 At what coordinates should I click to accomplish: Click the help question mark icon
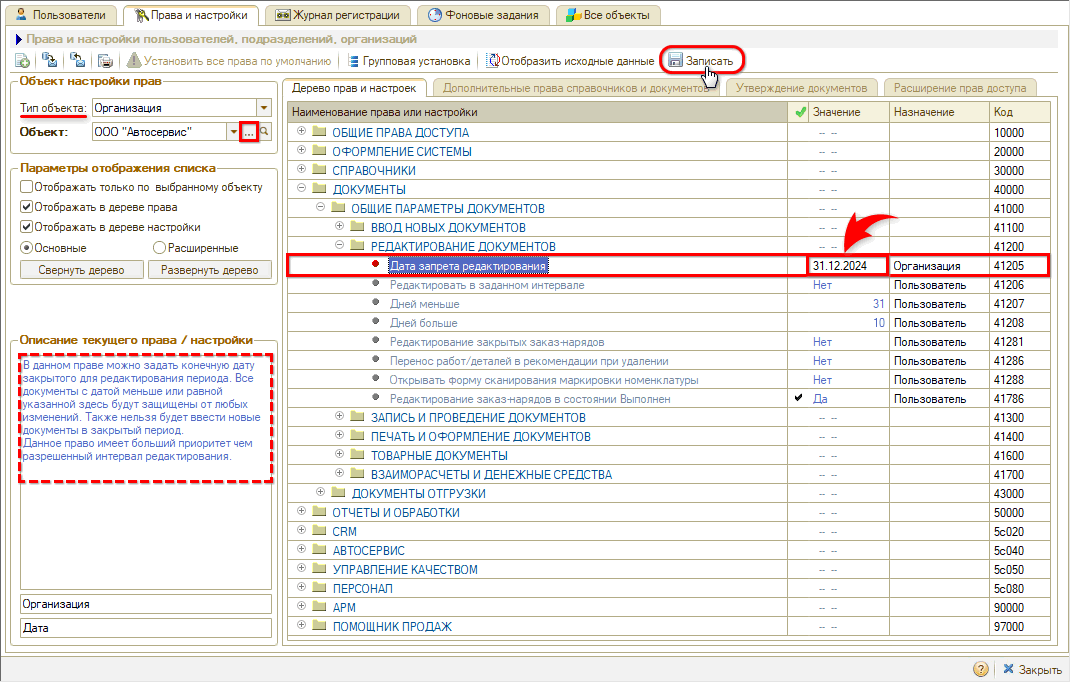980,669
